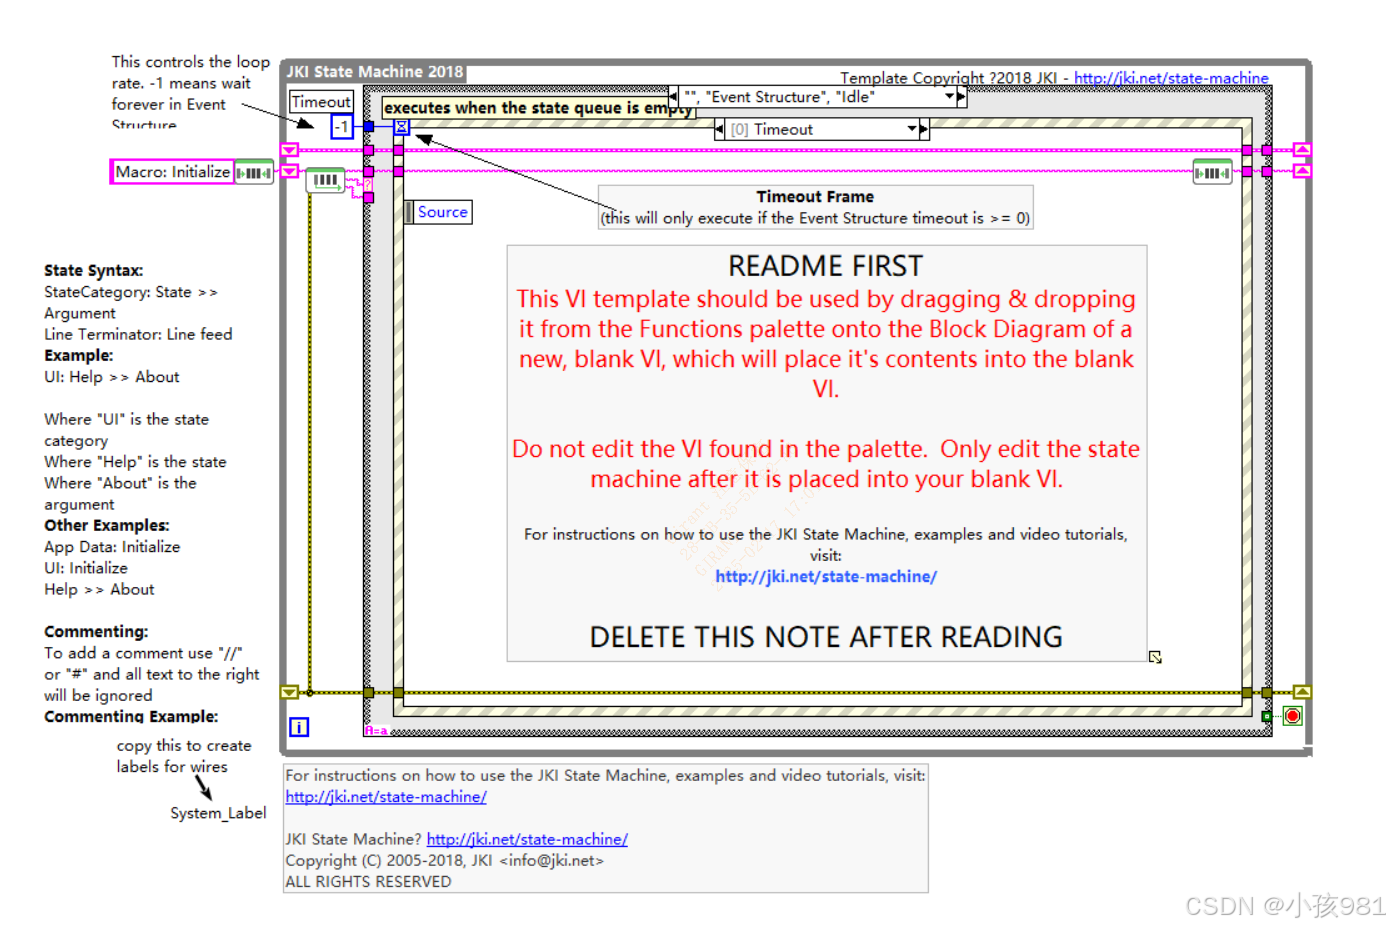Select the 'System_Label' text
Viewport: 1390px width, 929px height.
(x=218, y=813)
